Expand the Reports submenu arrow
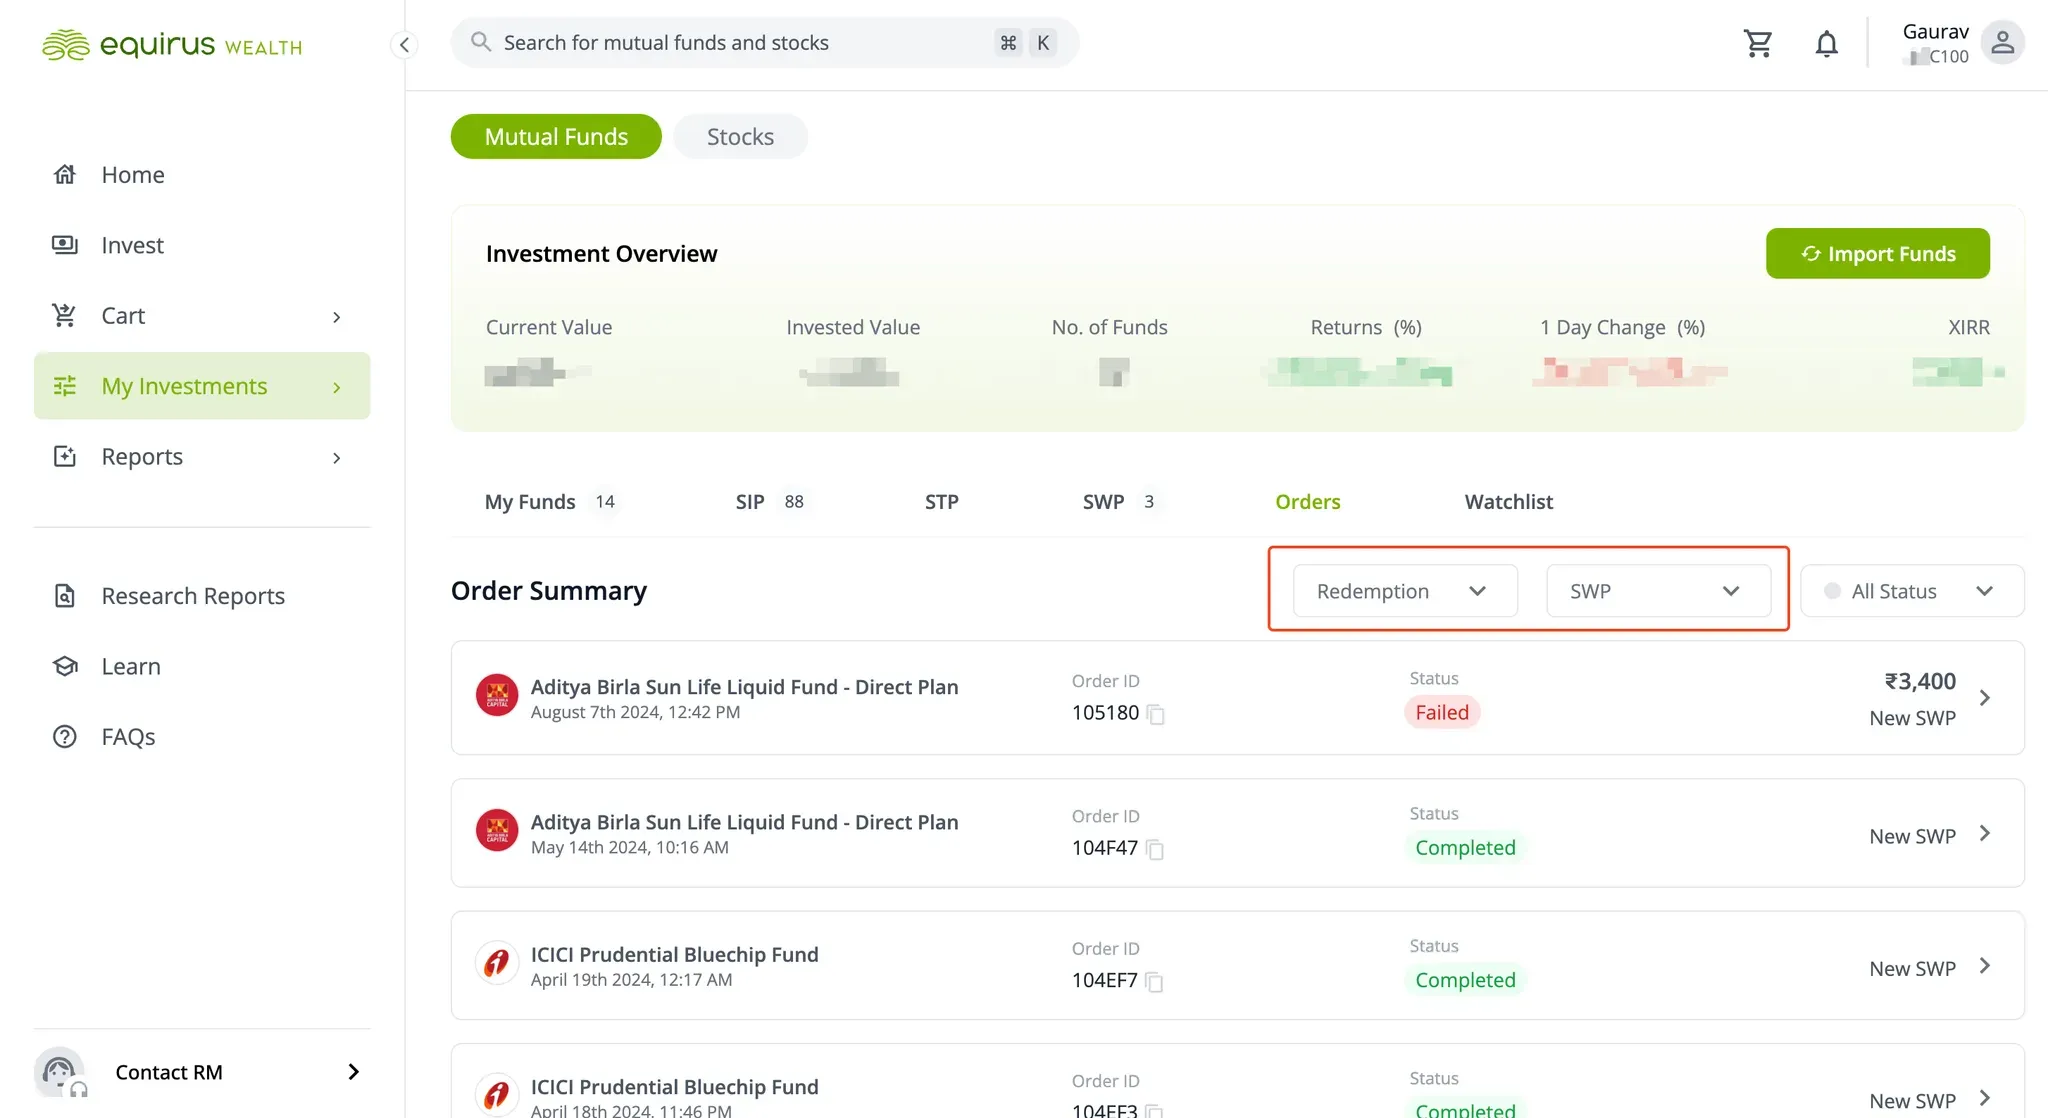 click(337, 458)
